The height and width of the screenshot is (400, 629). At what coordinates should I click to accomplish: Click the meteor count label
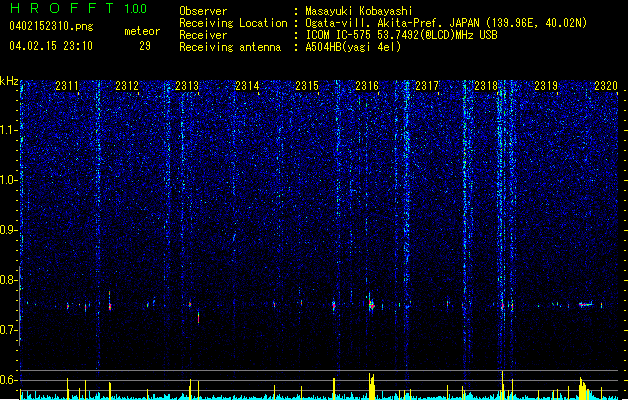coord(142,31)
